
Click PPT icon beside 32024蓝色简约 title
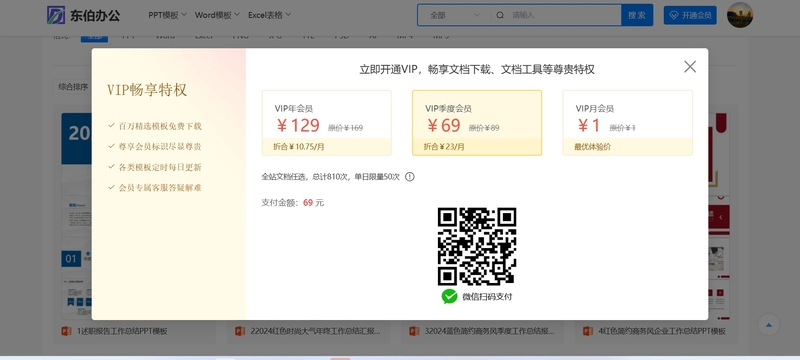click(x=414, y=331)
